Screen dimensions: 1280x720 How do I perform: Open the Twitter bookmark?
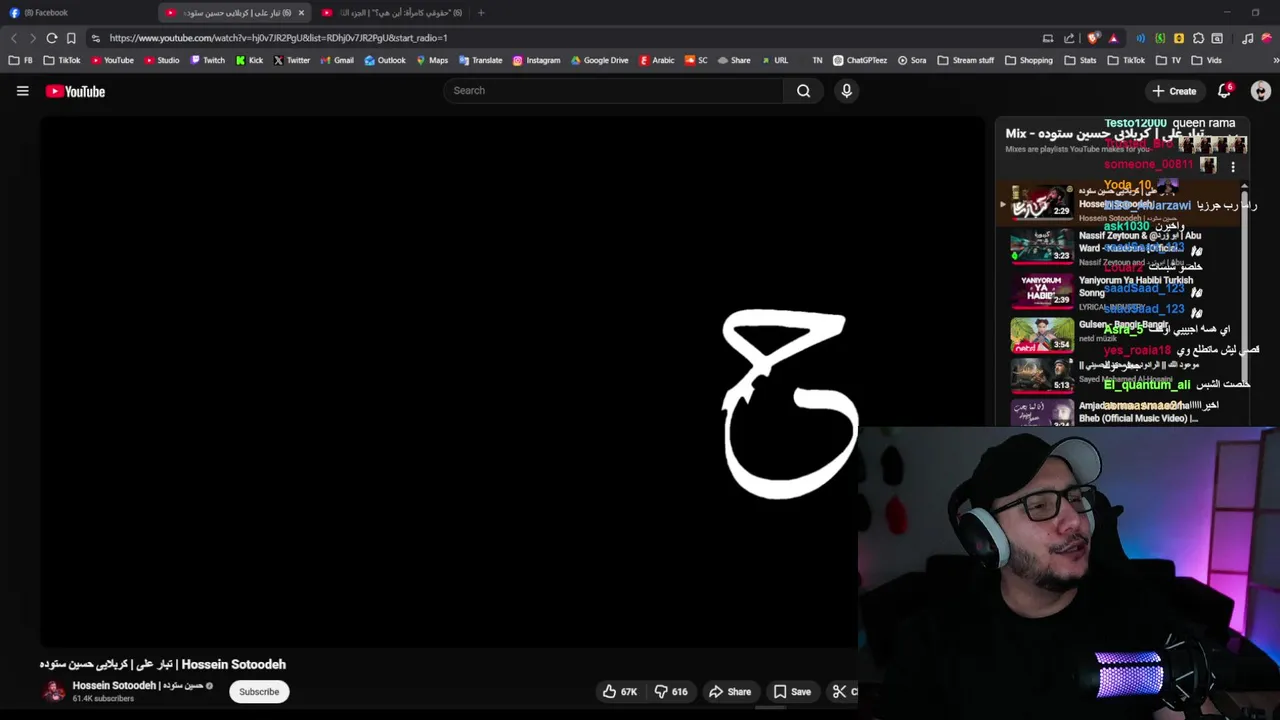tap(292, 60)
